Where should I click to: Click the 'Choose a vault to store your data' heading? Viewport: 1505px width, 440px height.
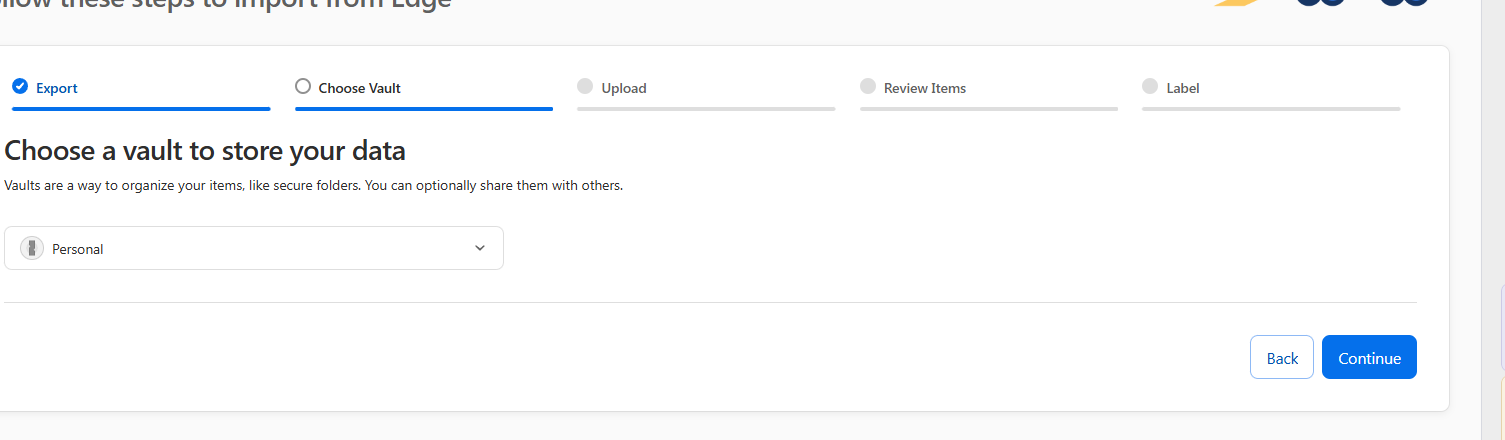point(205,151)
